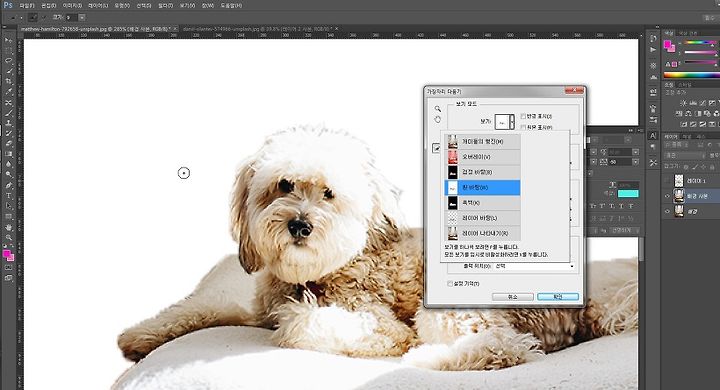Choose 흑백(K) view mode
The width and height of the screenshot is (720, 390).
(x=483, y=203)
